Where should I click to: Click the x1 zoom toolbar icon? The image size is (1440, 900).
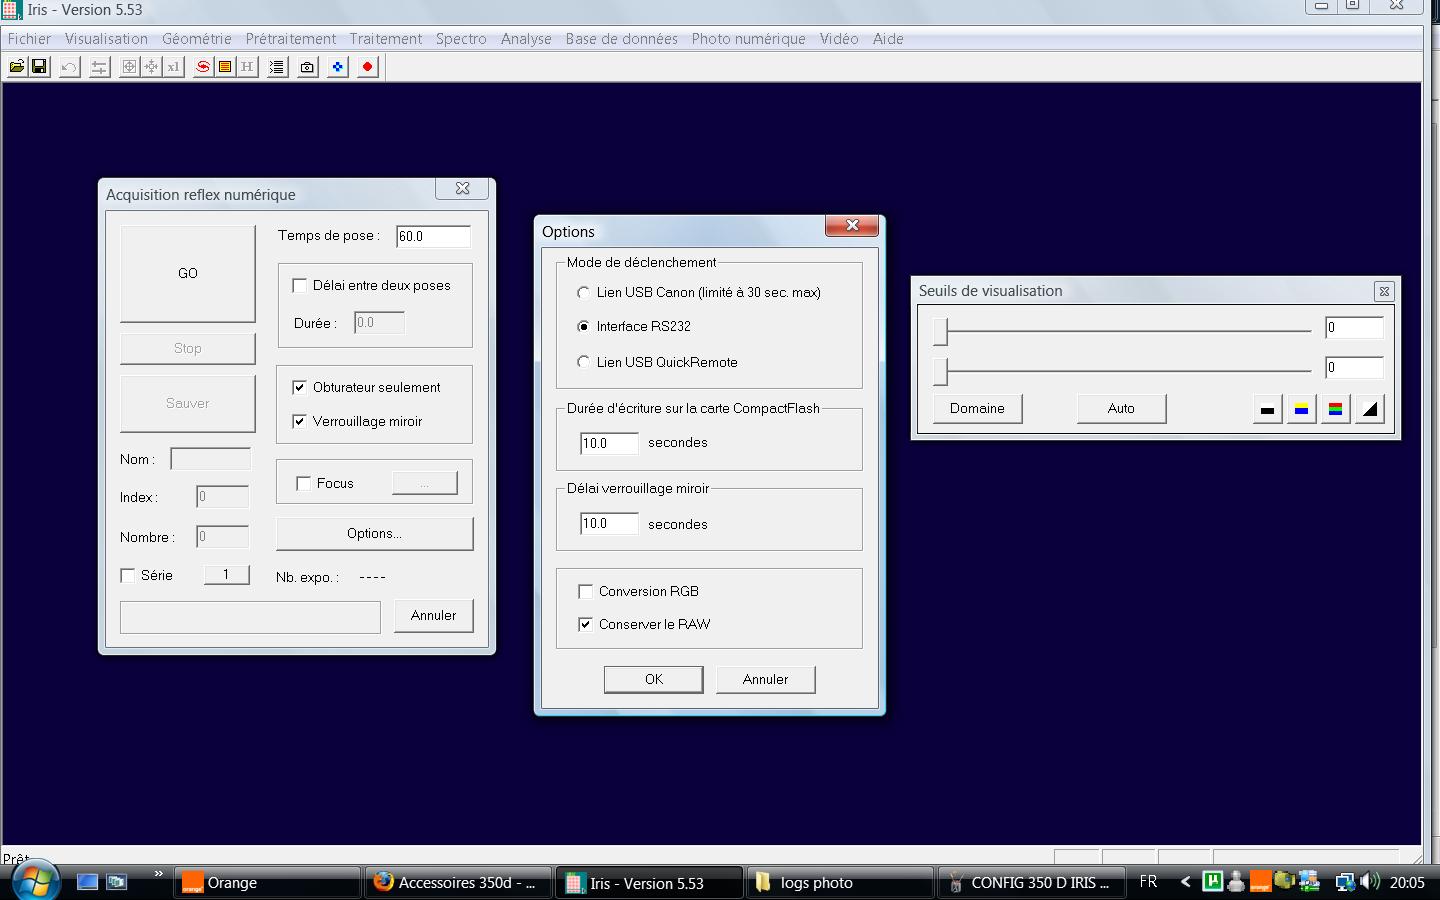click(x=173, y=67)
